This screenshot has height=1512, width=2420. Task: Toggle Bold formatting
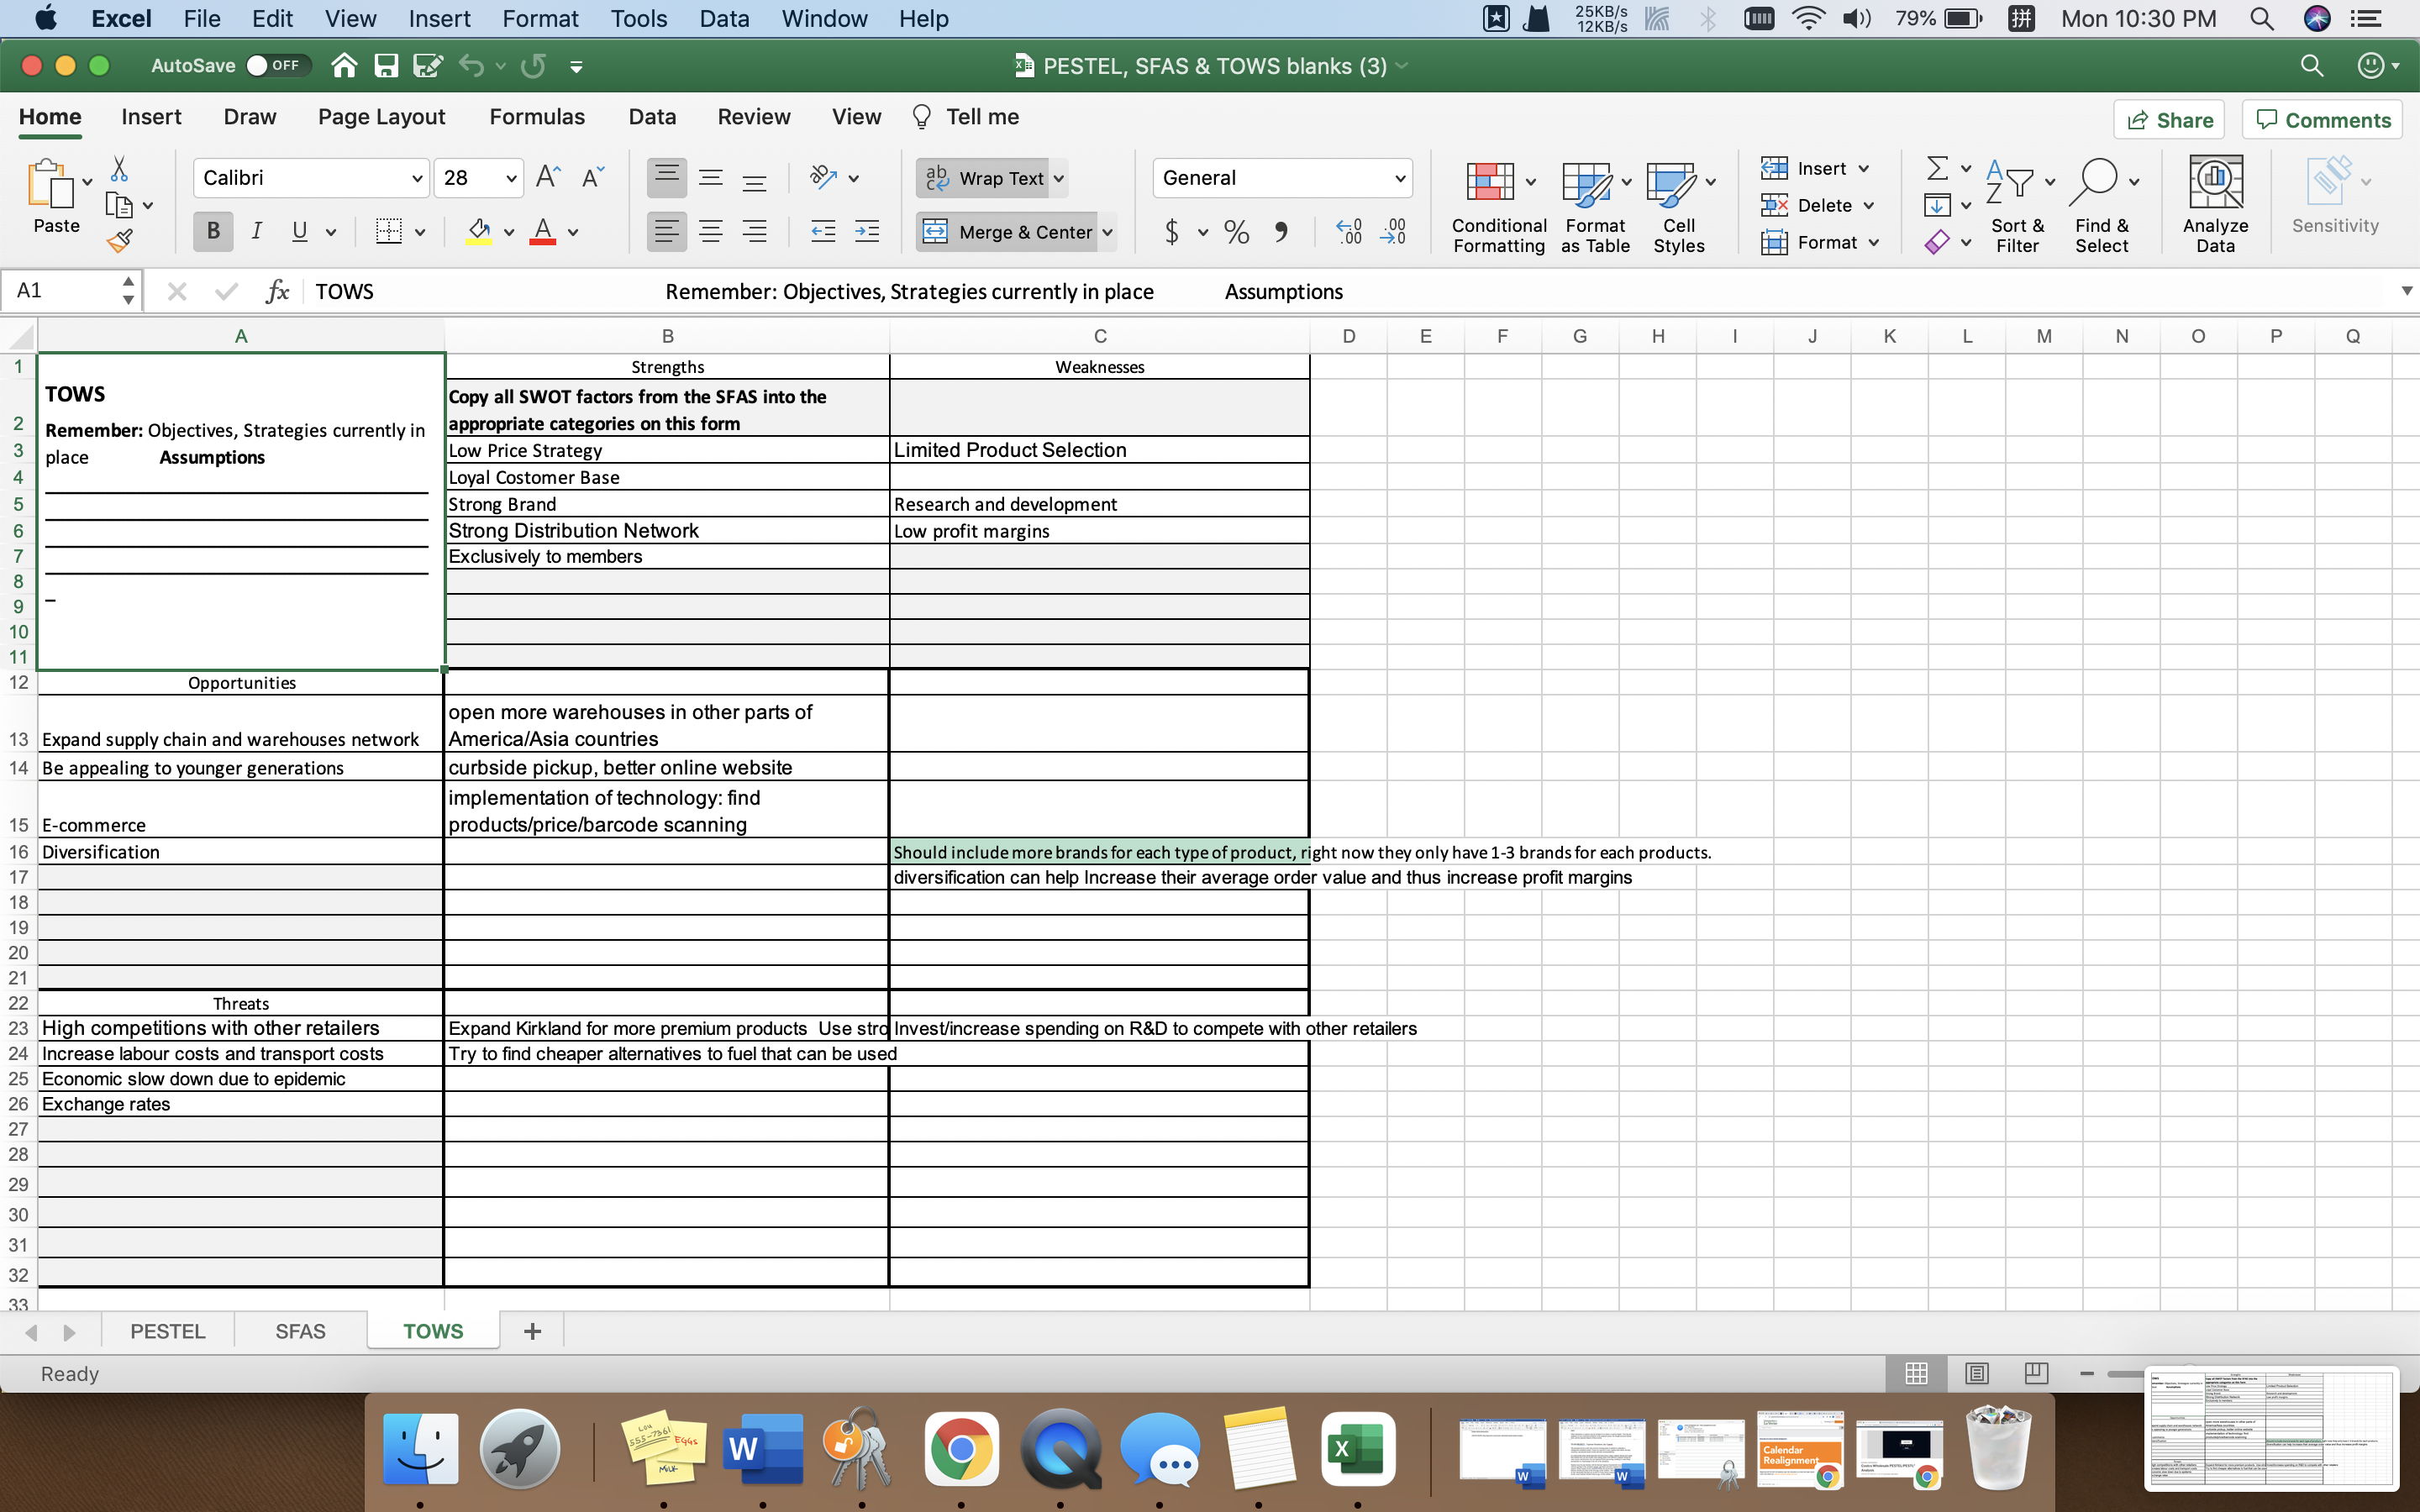[x=213, y=232]
